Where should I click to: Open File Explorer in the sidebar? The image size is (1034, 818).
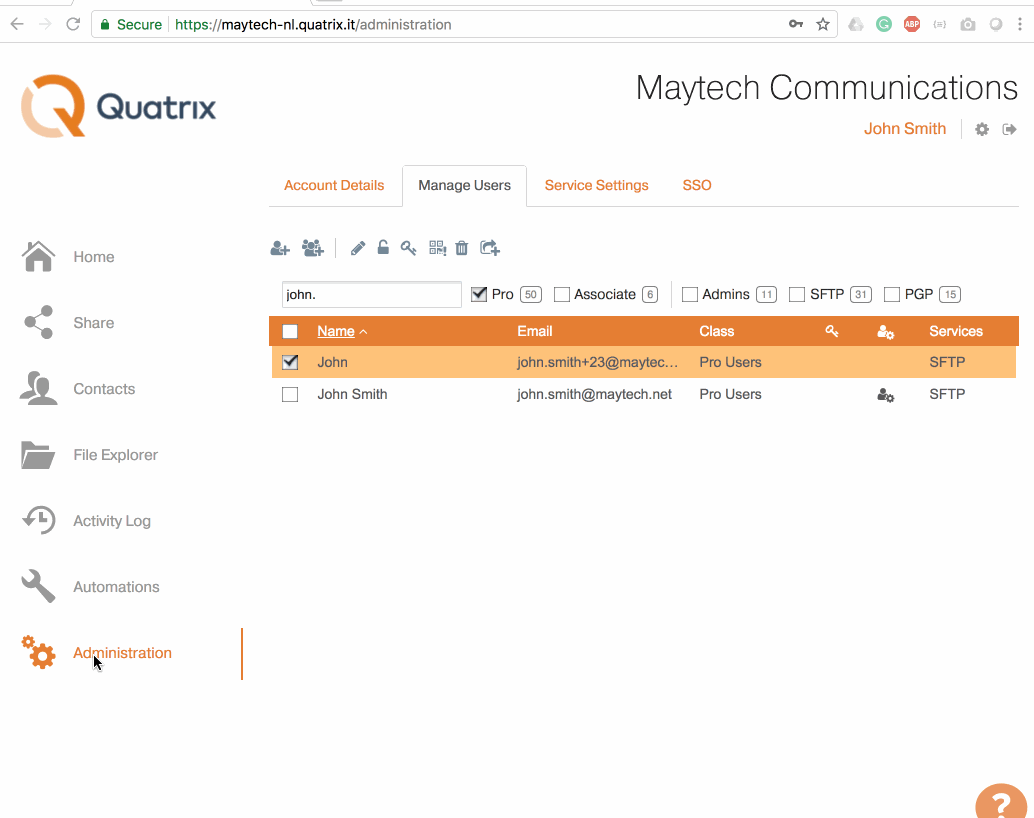pyautogui.click(x=115, y=455)
